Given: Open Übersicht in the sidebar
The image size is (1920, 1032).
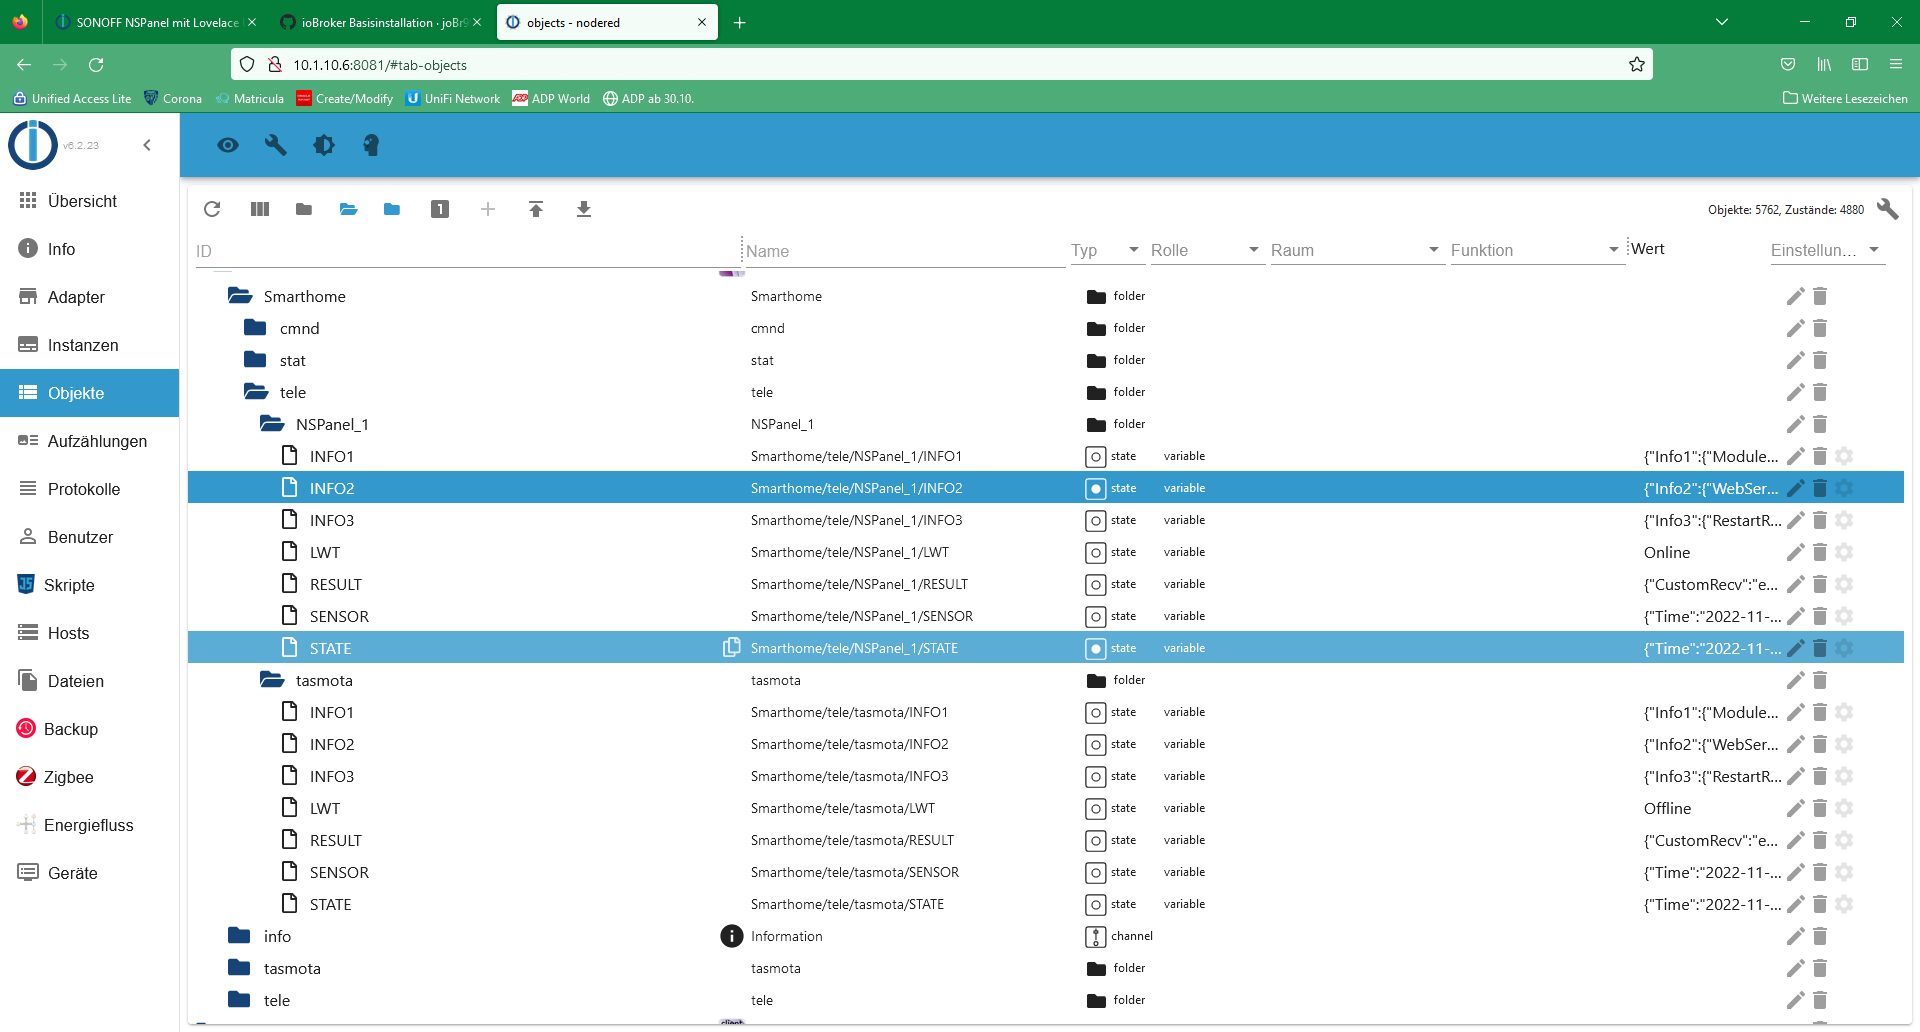Looking at the screenshot, I should (x=90, y=201).
